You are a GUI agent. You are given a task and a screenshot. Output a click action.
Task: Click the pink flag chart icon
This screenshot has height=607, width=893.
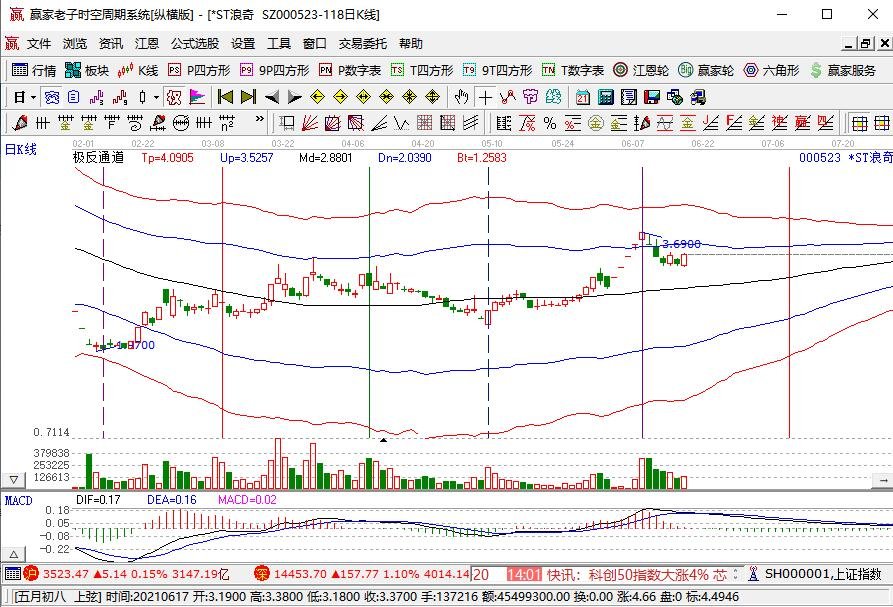click(197, 97)
